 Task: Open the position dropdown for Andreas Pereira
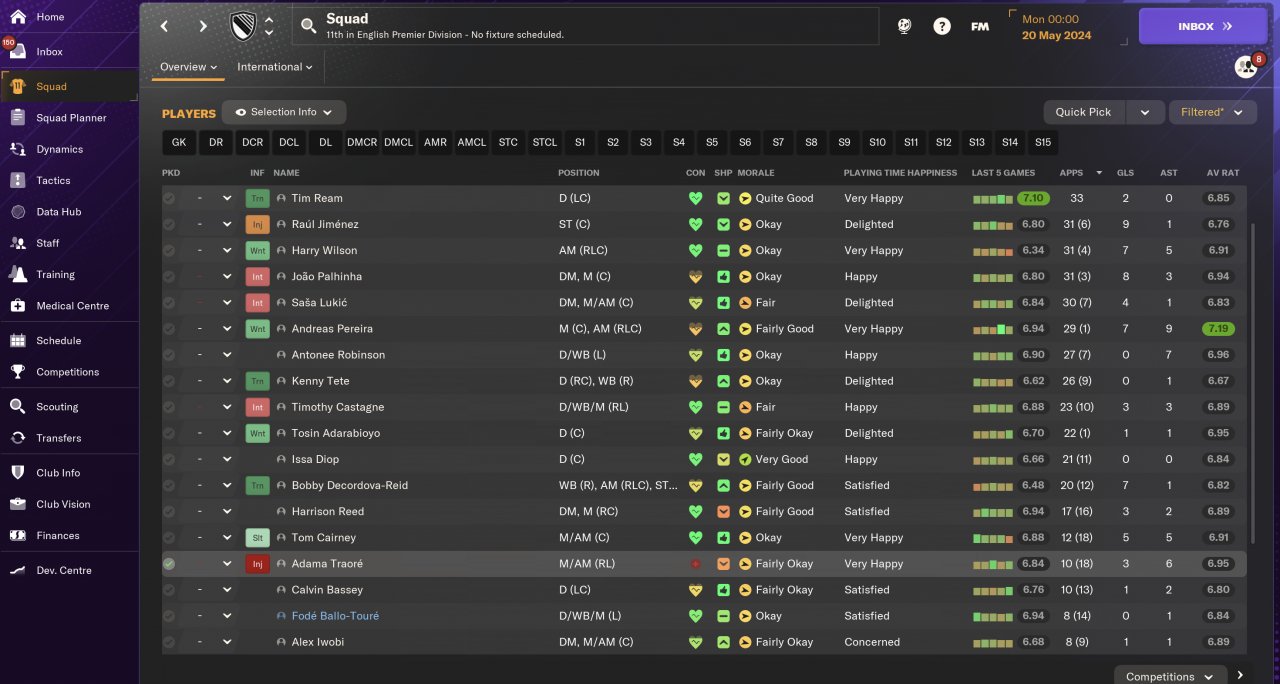pyautogui.click(x=227, y=328)
